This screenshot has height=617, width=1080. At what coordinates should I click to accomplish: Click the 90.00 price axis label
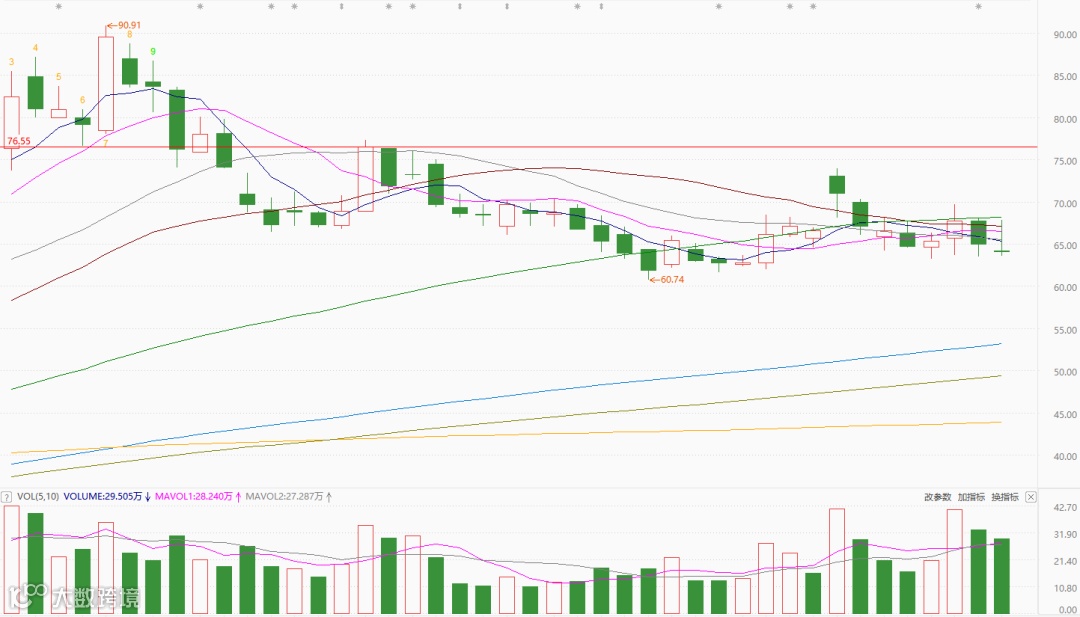tap(1063, 34)
